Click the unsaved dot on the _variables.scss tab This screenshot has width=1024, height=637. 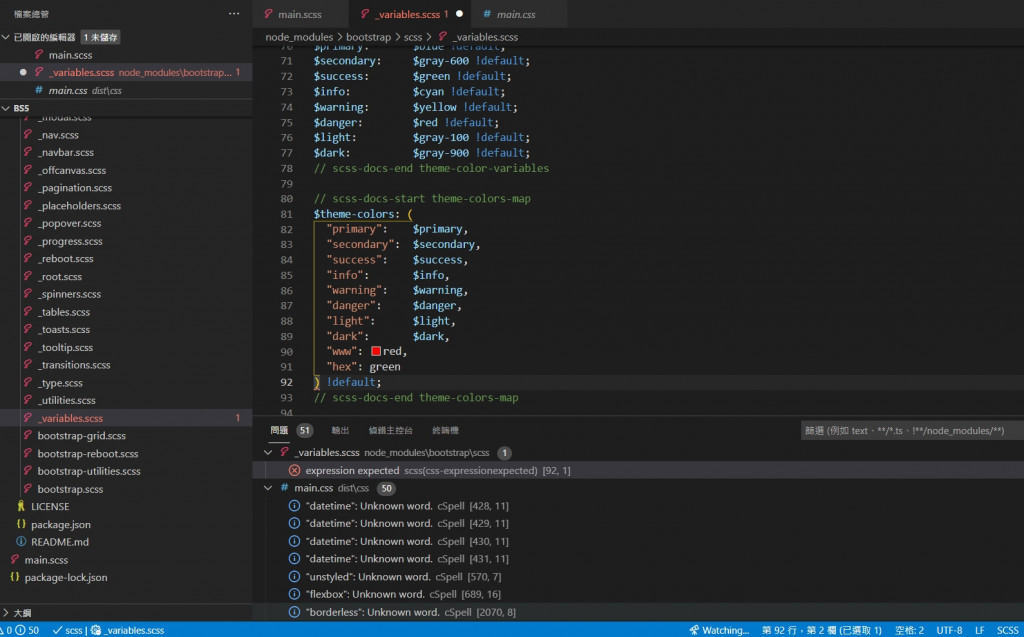coord(459,14)
